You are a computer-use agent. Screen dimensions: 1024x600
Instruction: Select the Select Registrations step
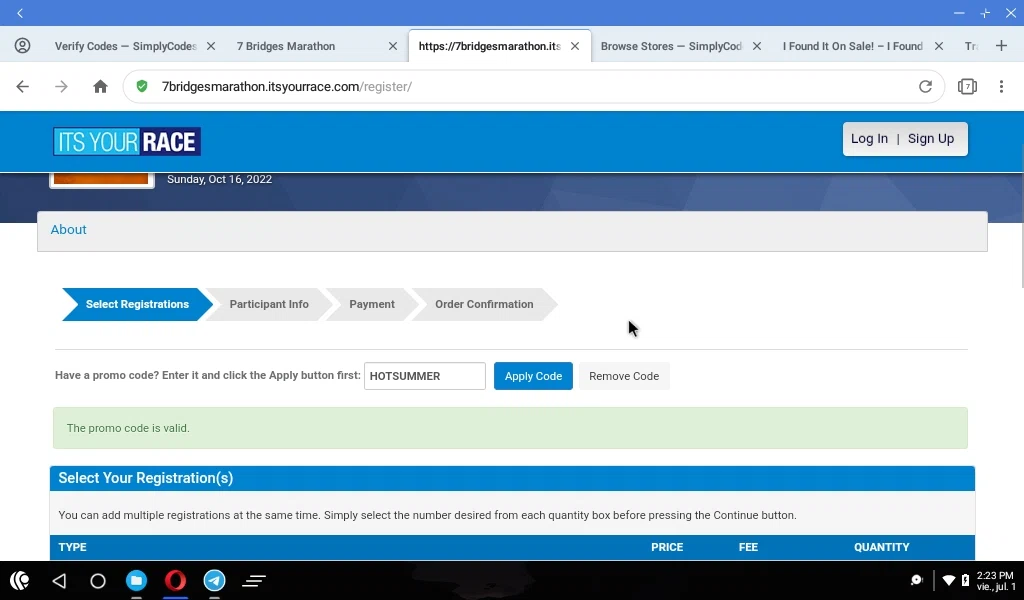pyautogui.click(x=137, y=304)
